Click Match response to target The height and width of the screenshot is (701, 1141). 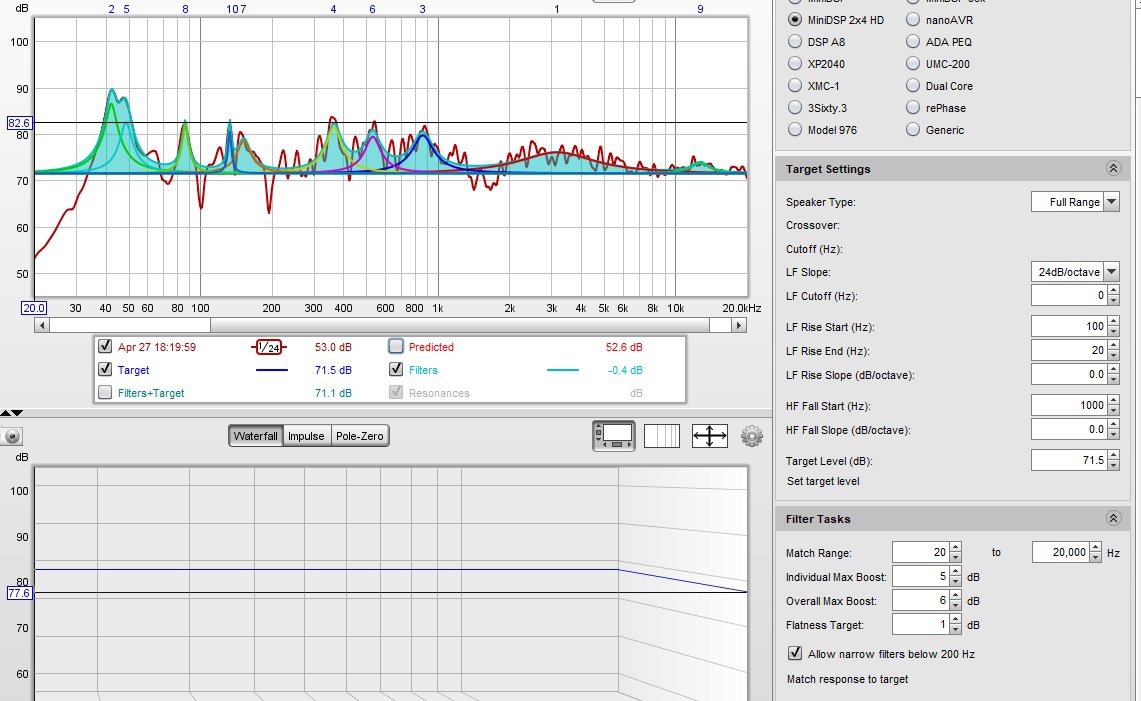(x=847, y=680)
